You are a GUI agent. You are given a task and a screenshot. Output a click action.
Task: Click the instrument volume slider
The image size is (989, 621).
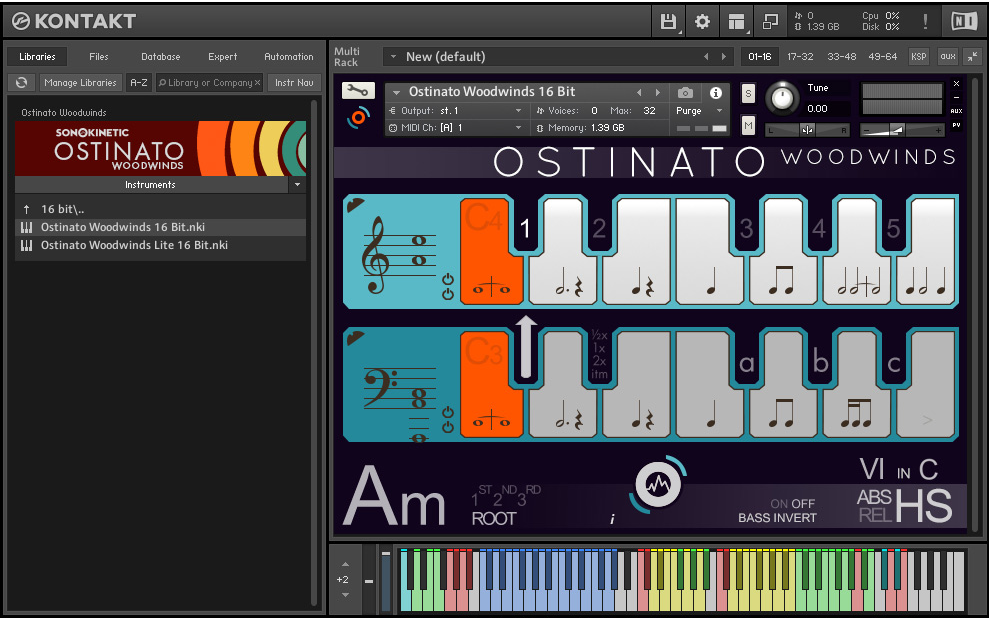[902, 130]
